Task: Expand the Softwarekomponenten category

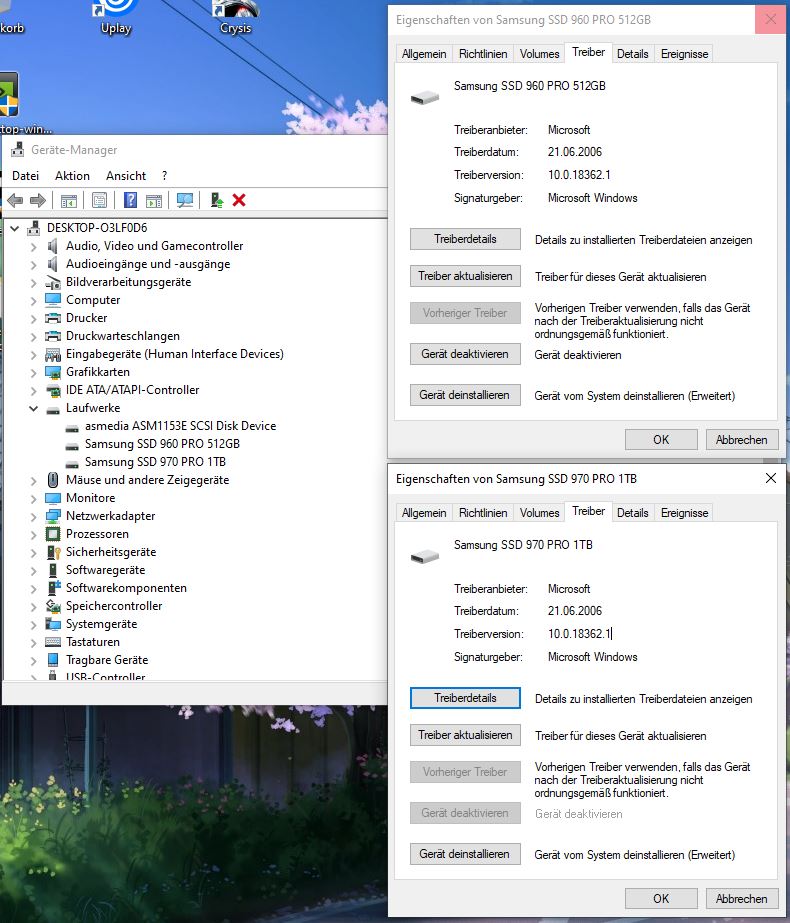Action: [34, 588]
